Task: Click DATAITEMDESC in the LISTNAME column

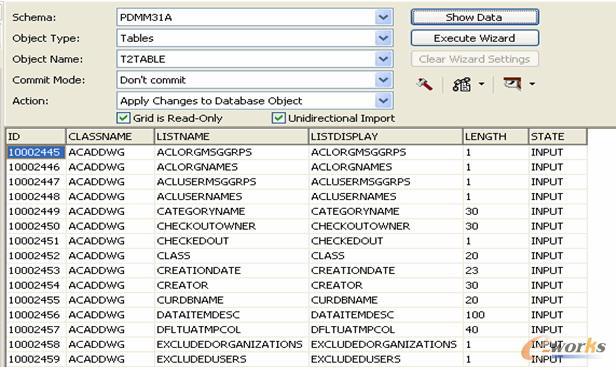Action: (x=198, y=315)
